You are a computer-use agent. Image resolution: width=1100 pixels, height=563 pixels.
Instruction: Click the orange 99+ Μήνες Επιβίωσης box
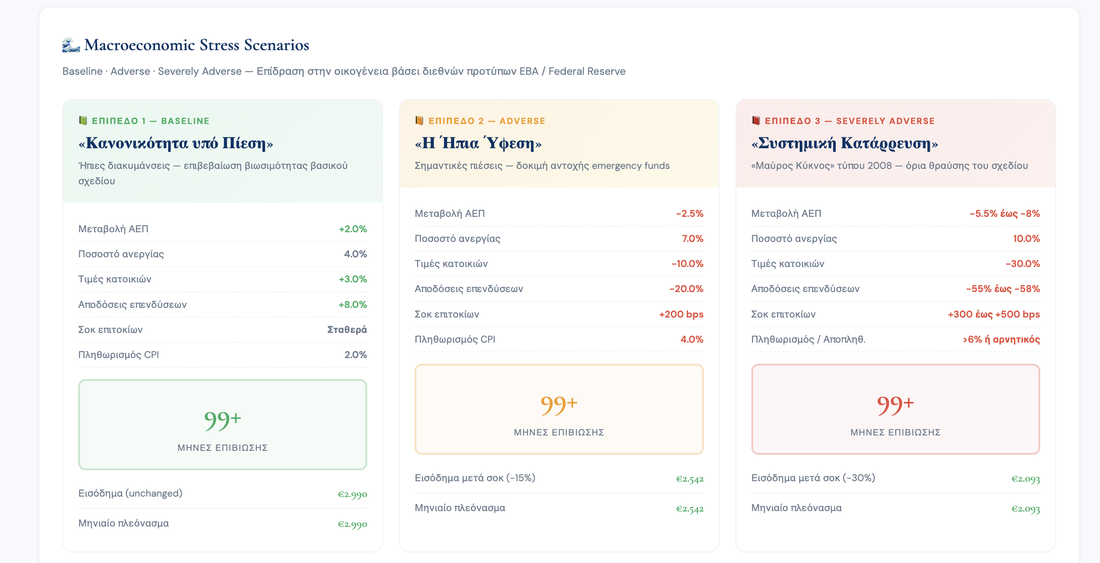tap(559, 409)
